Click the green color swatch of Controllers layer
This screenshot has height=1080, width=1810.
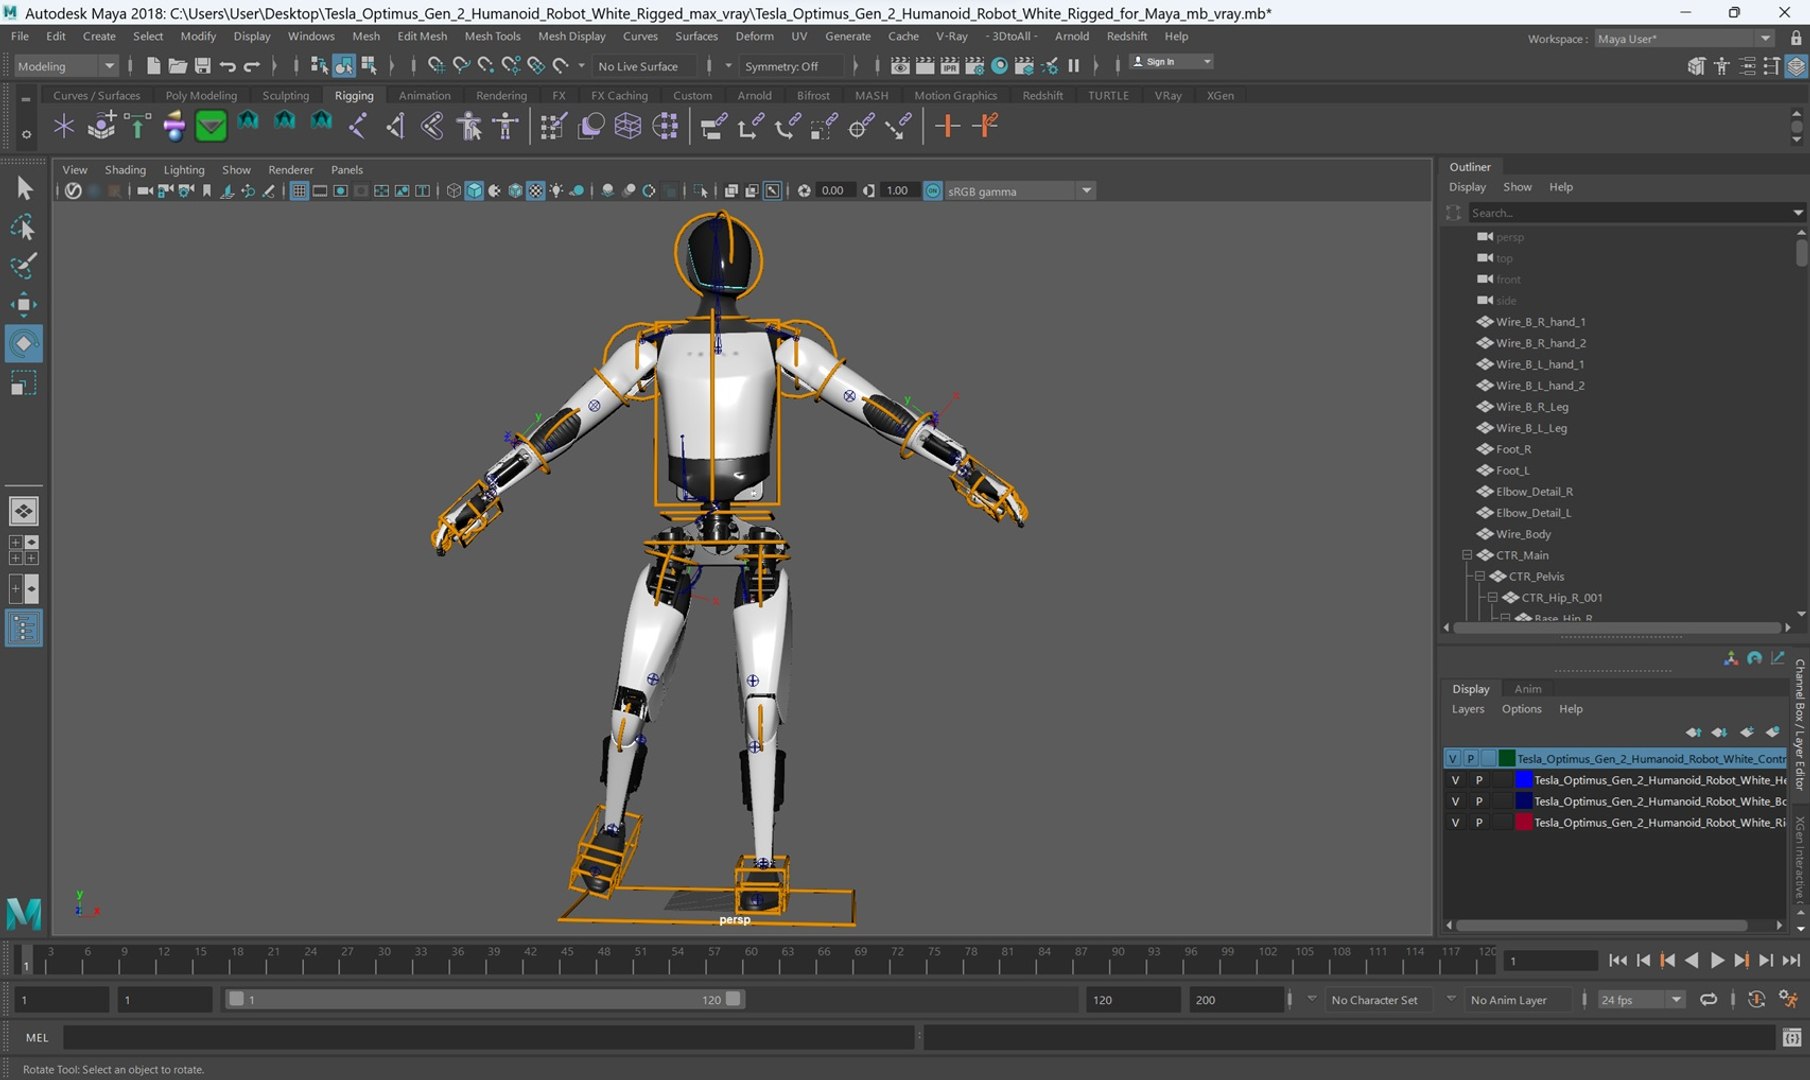1507,758
